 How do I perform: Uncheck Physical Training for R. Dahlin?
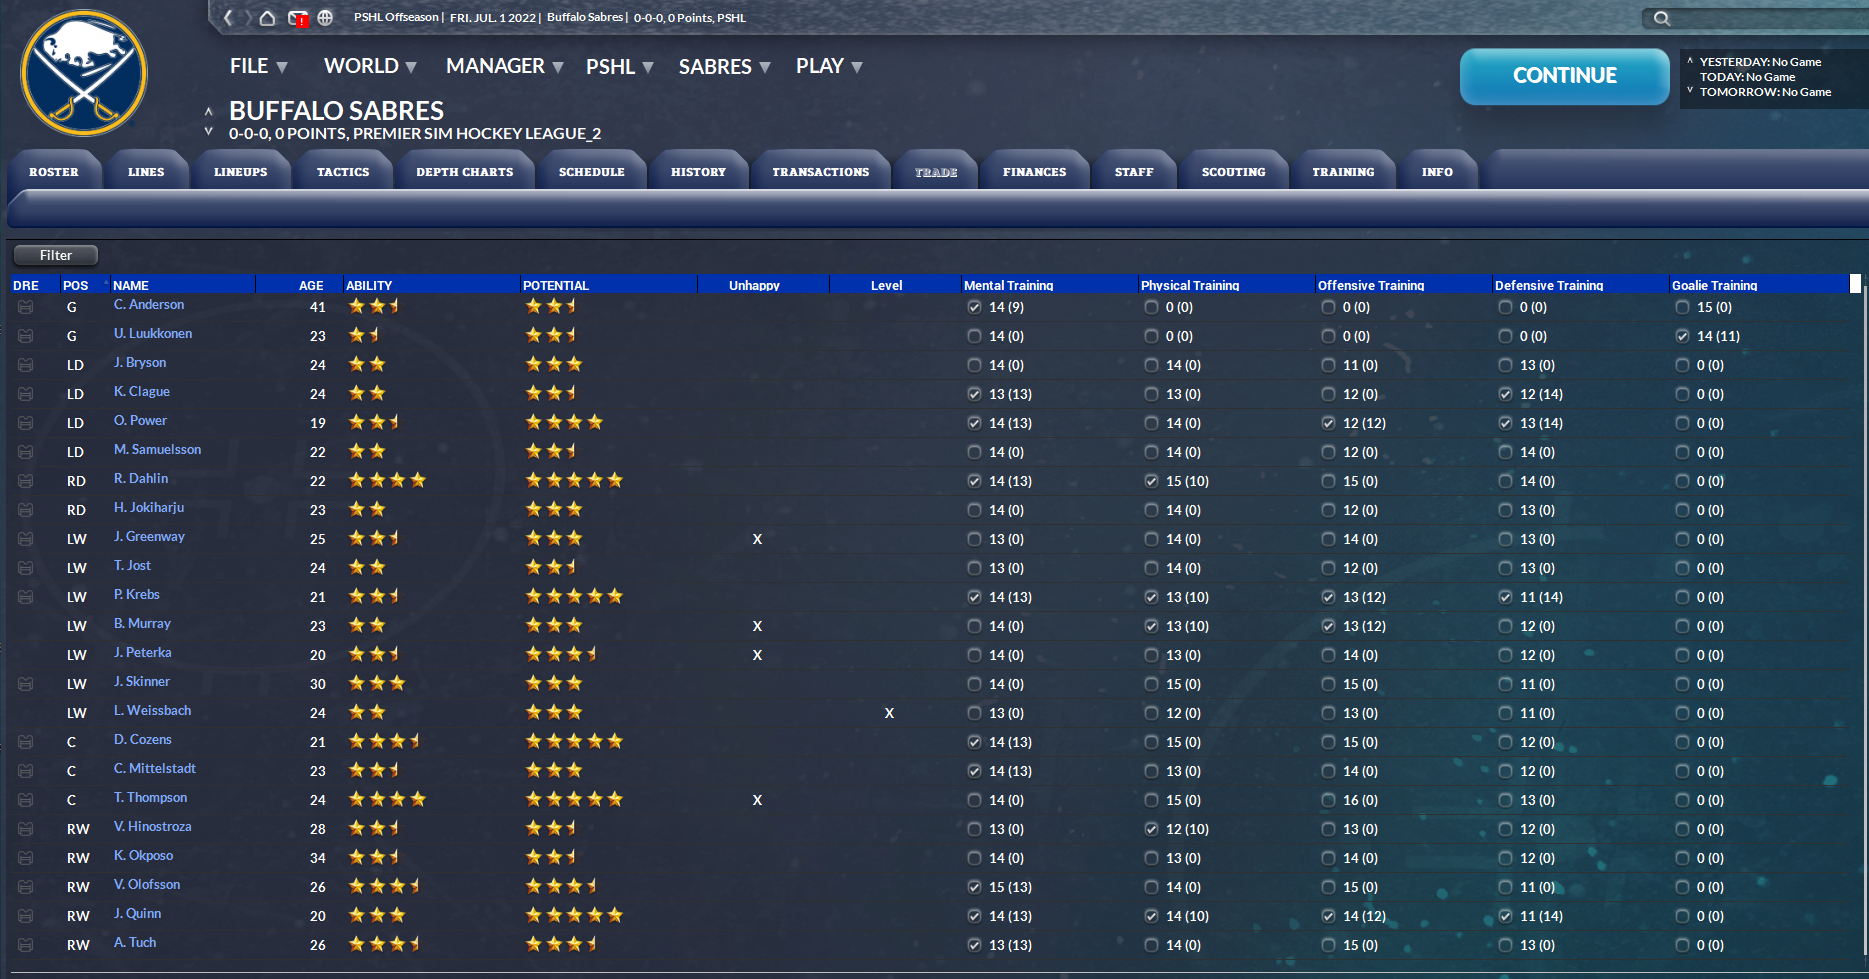point(1151,481)
